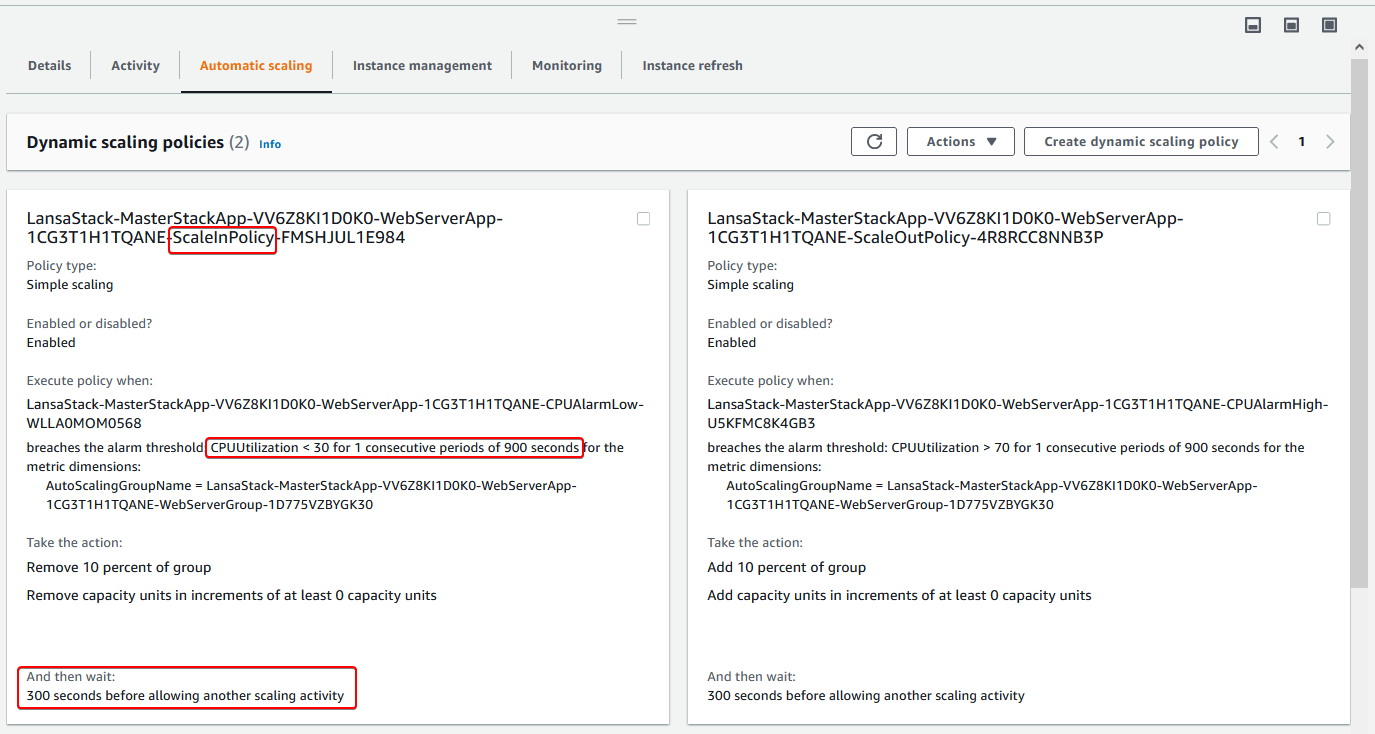This screenshot has width=1375, height=734.
Task: Switch to the Instance refresh tab
Action: click(692, 66)
